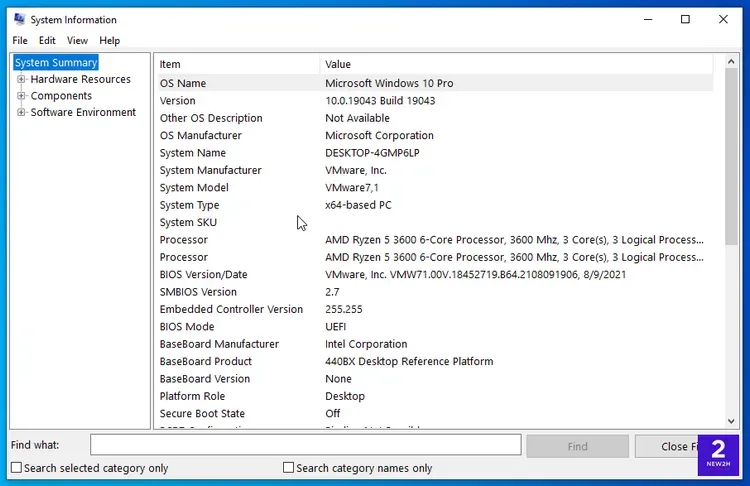This screenshot has height=486, width=750.
Task: Click the Platform Role value Desktop
Action: (345, 396)
